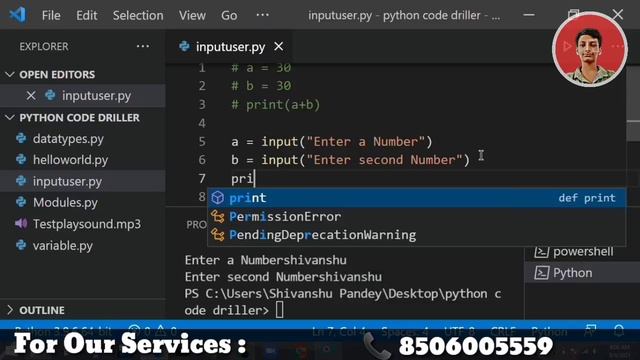Viewport: 640px width, 360px height.
Task: Click line 6 code with second input
Action: point(350,160)
